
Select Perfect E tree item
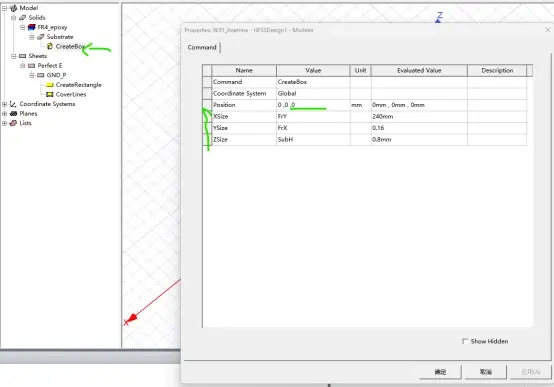(x=50, y=65)
